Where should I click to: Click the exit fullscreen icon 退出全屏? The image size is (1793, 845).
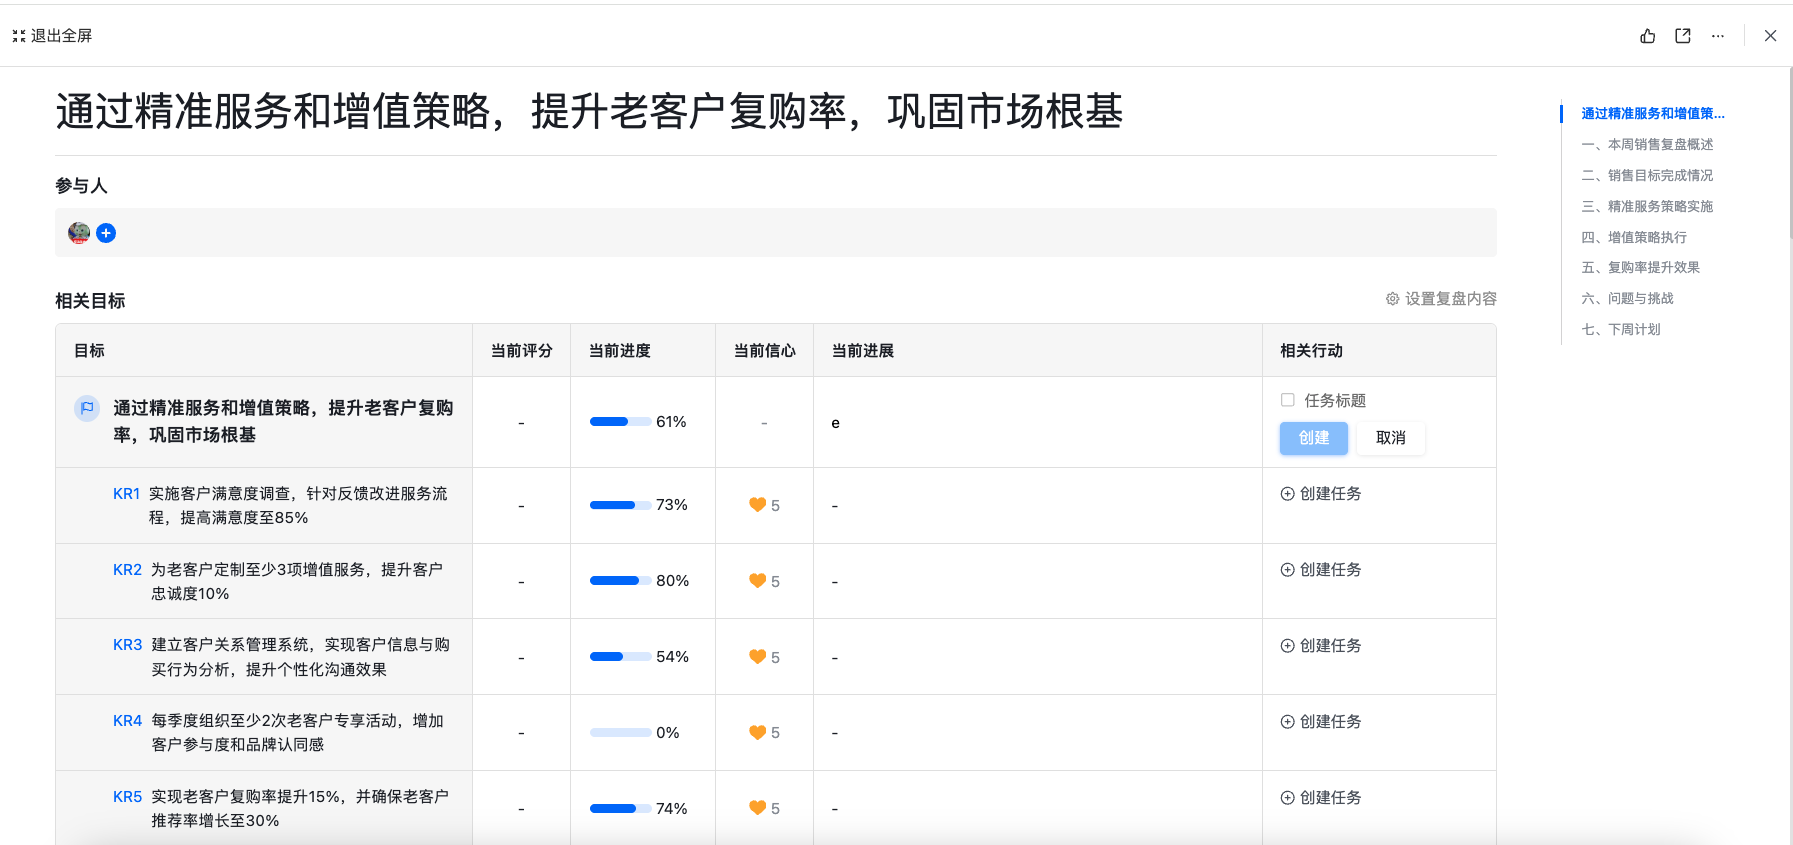(19, 36)
